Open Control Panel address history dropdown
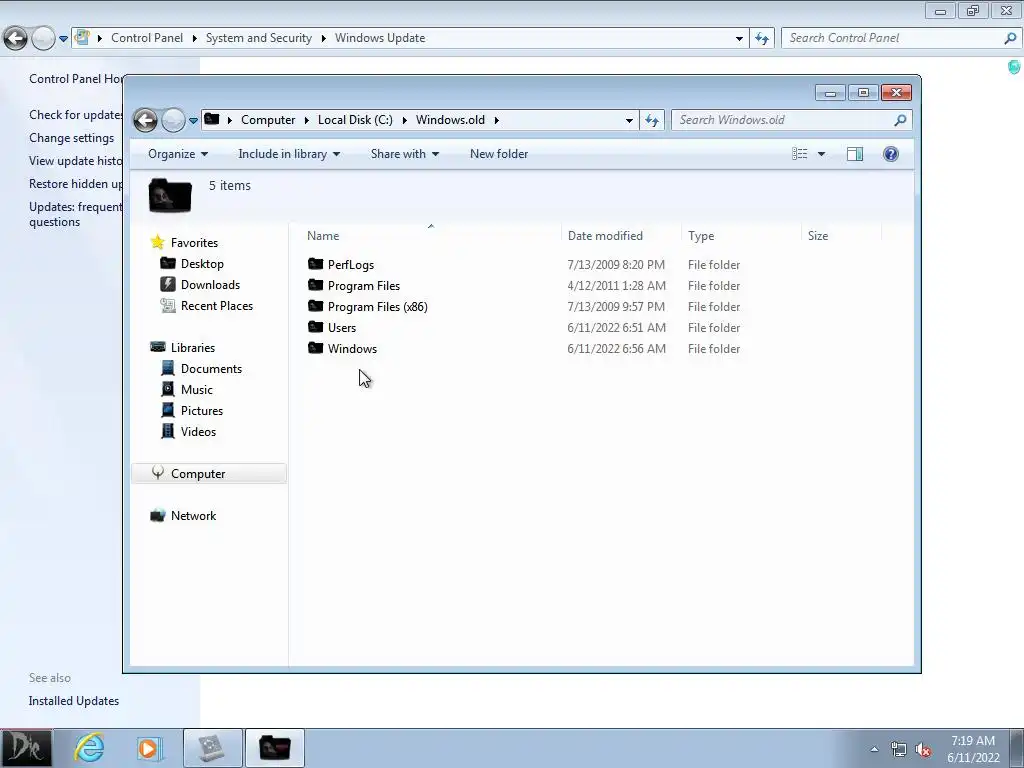 [739, 38]
